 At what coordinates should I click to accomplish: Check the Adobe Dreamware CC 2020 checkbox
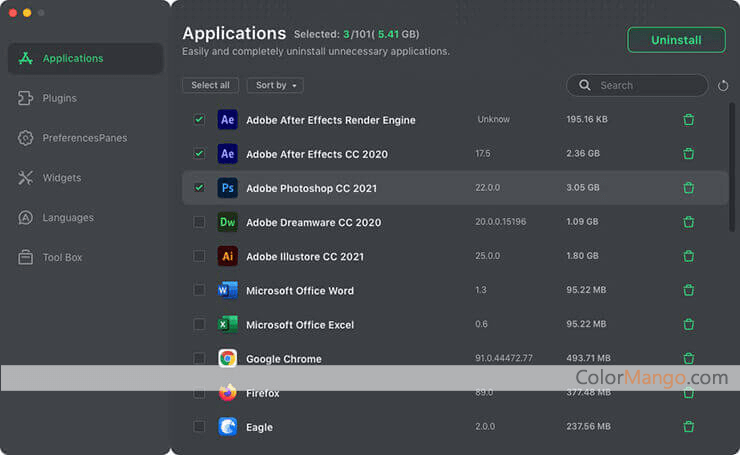pos(199,222)
